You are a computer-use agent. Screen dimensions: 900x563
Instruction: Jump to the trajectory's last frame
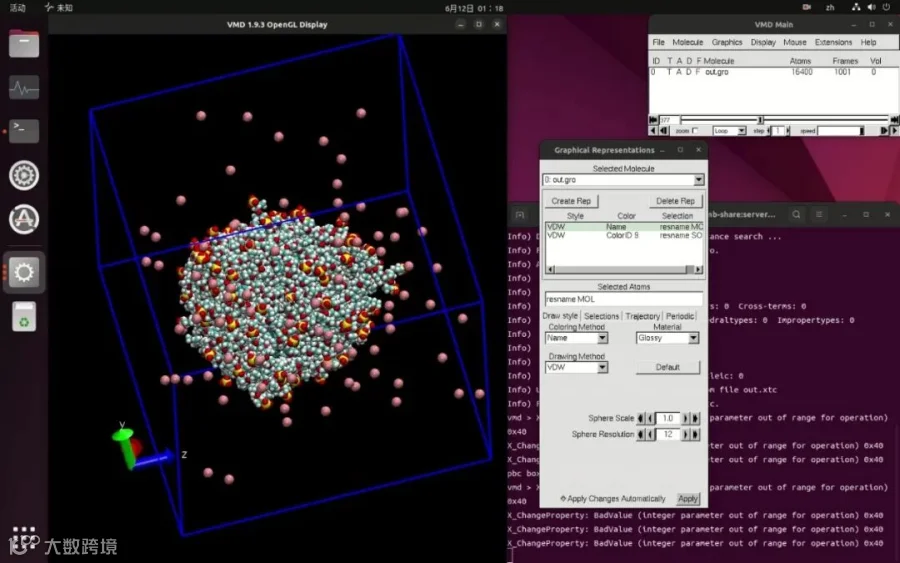click(x=895, y=119)
